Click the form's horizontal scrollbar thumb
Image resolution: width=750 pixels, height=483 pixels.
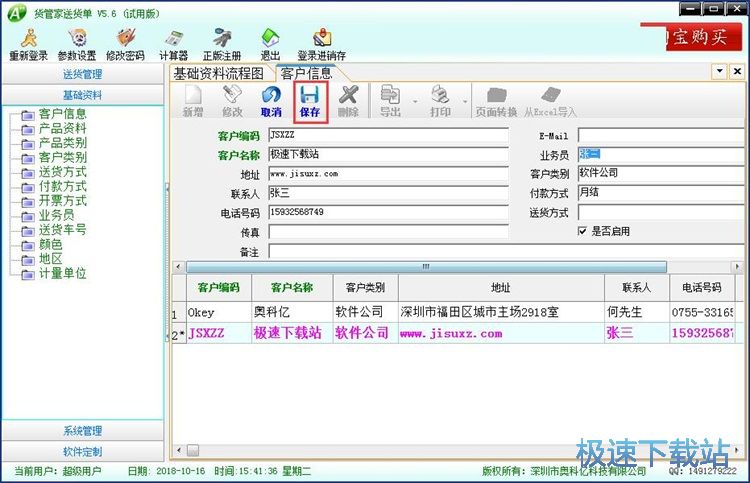[x=426, y=266]
